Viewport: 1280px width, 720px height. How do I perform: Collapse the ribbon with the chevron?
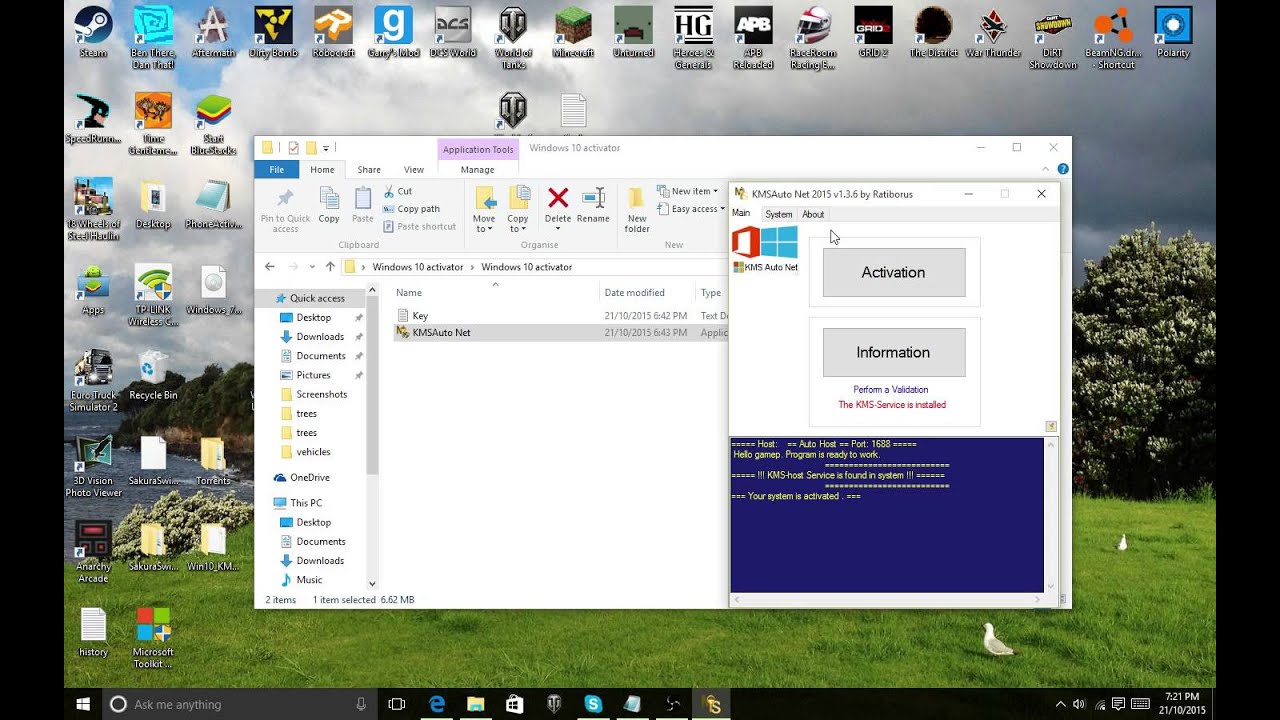click(1047, 169)
